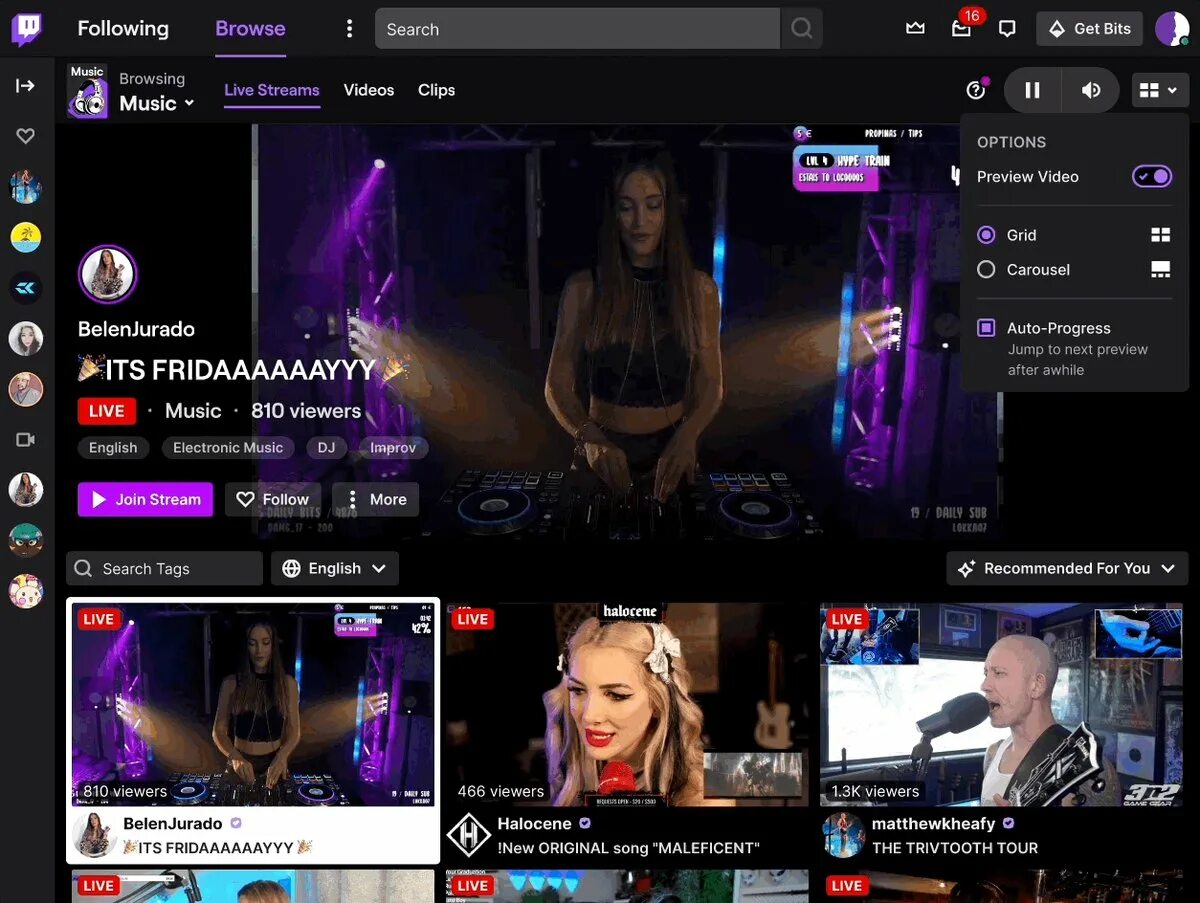Image resolution: width=1200 pixels, height=903 pixels.
Task: Open the user profile avatar menu
Action: pyautogui.click(x=1171, y=29)
